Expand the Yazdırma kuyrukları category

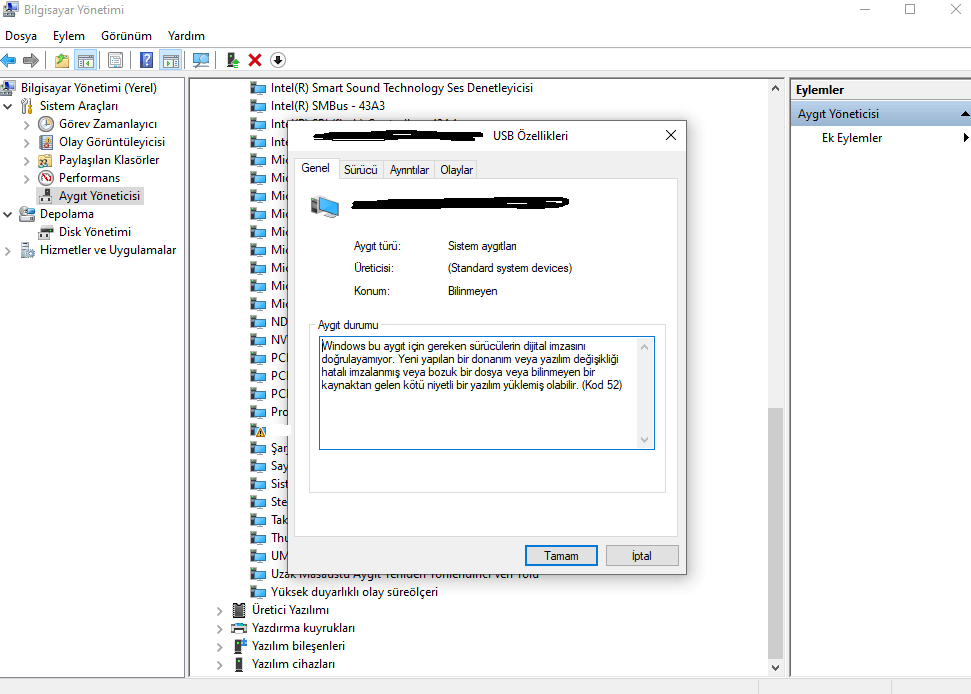219,628
